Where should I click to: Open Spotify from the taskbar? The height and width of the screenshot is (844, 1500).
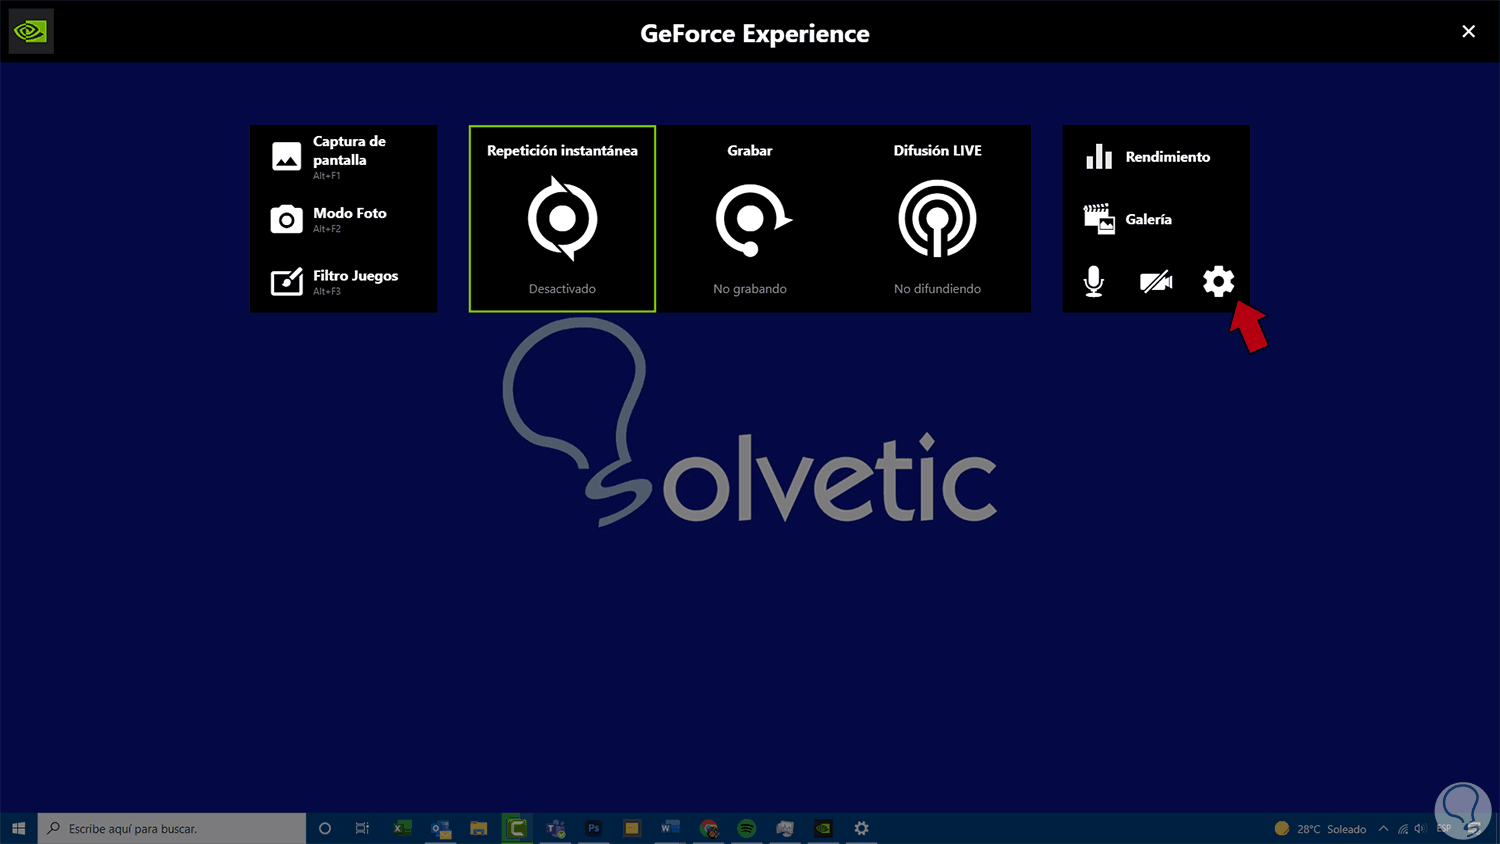[747, 828]
